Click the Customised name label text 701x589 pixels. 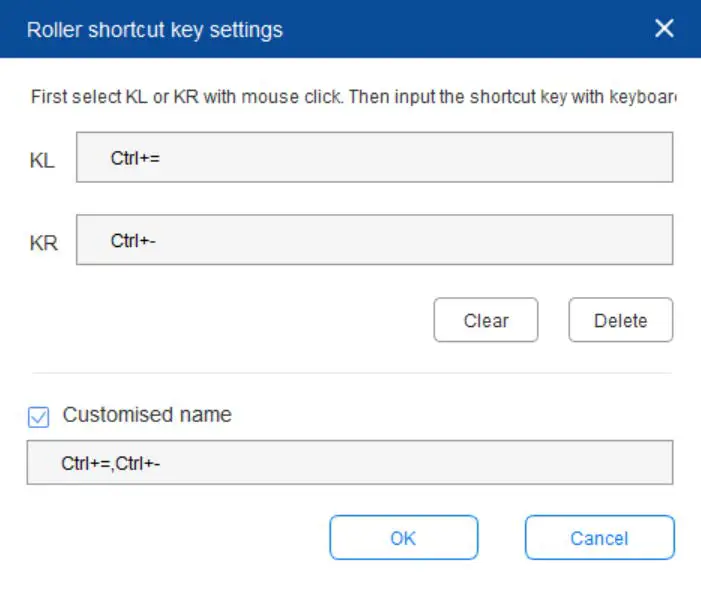click(147, 414)
